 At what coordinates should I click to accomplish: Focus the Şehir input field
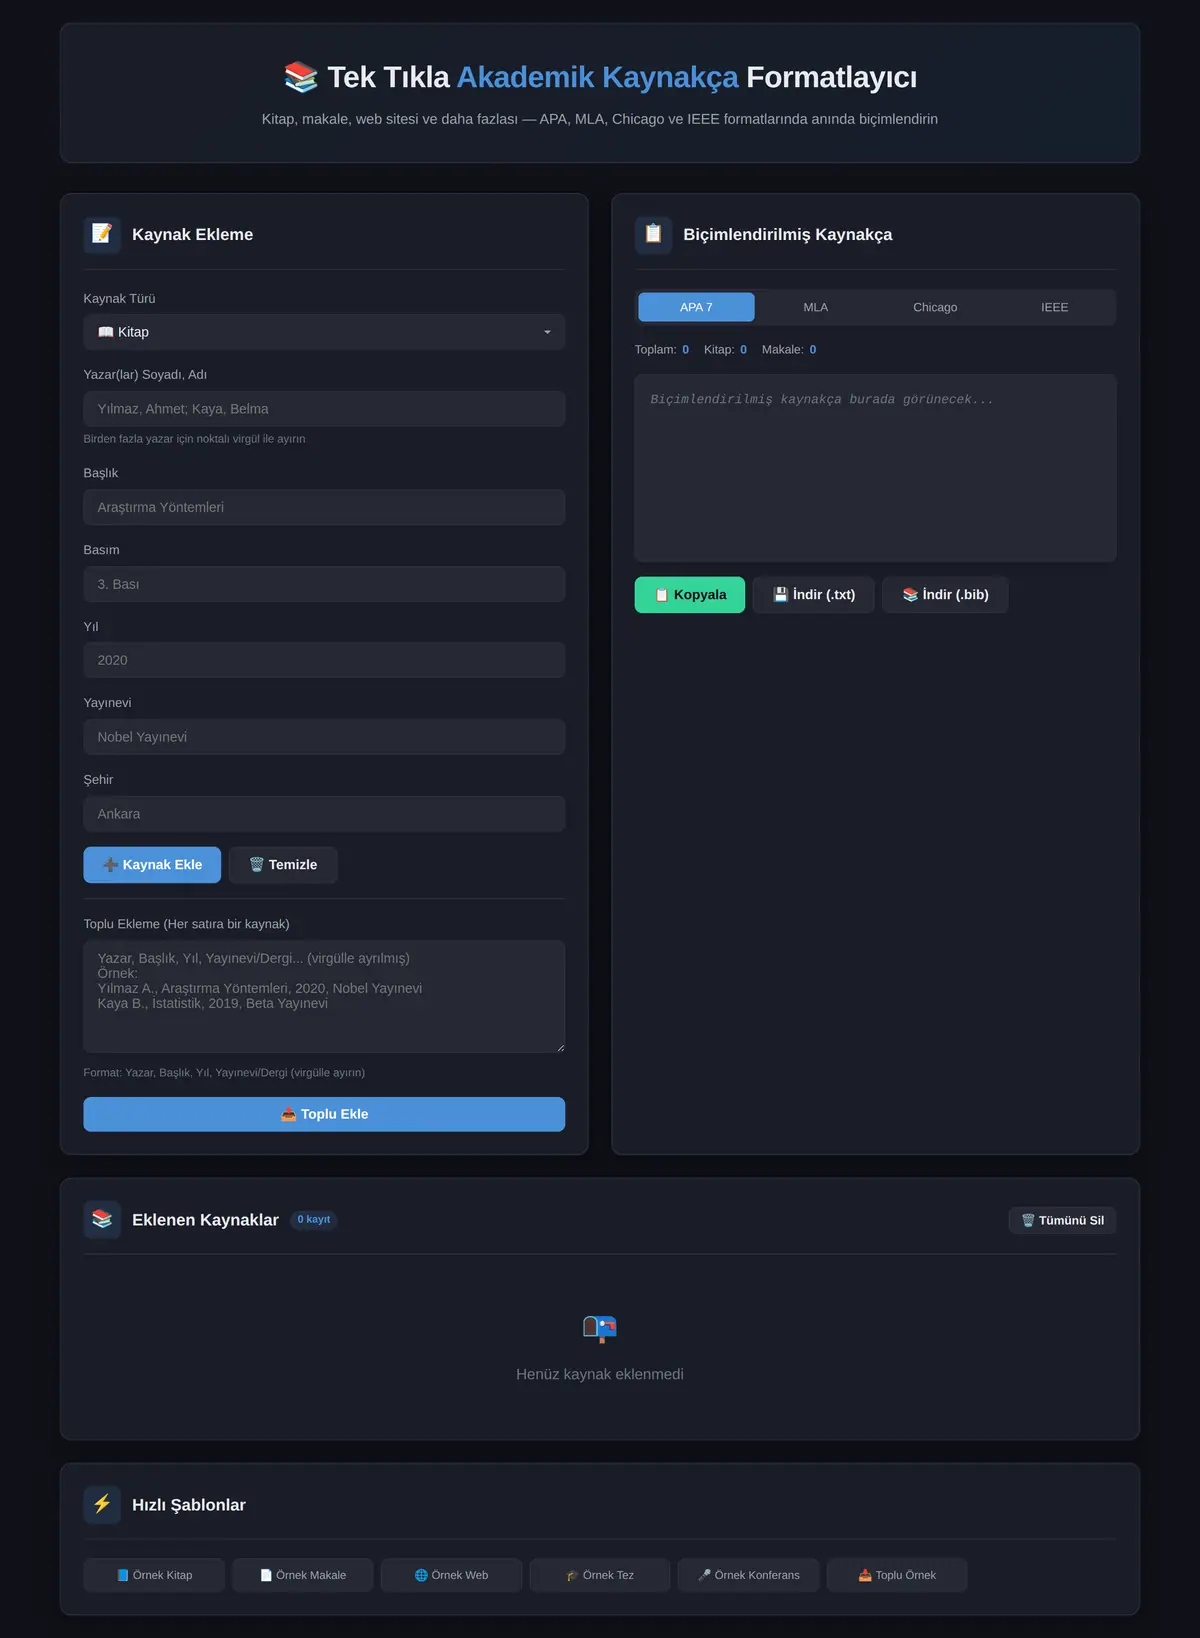point(324,814)
